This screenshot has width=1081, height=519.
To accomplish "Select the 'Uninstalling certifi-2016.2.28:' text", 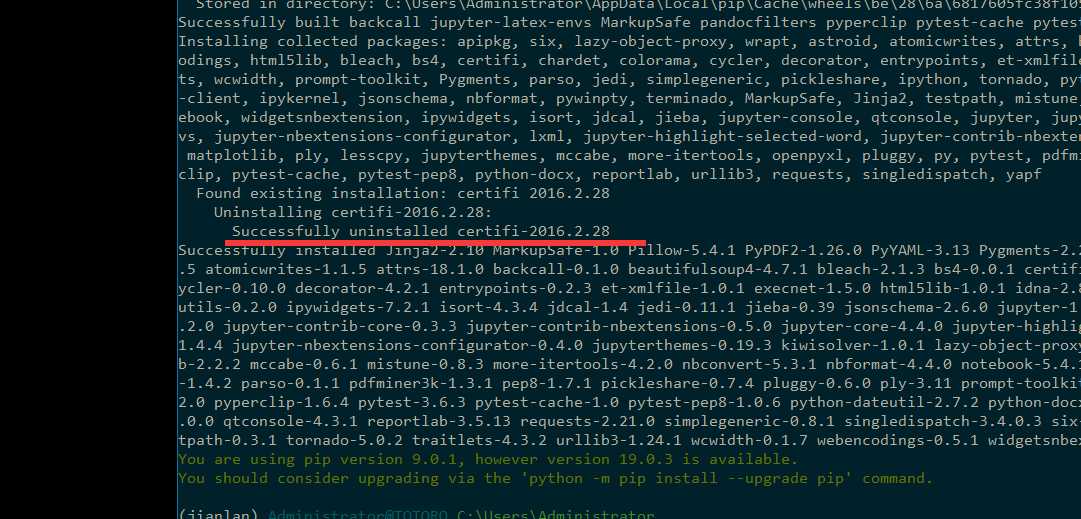I will click(x=353, y=212).
